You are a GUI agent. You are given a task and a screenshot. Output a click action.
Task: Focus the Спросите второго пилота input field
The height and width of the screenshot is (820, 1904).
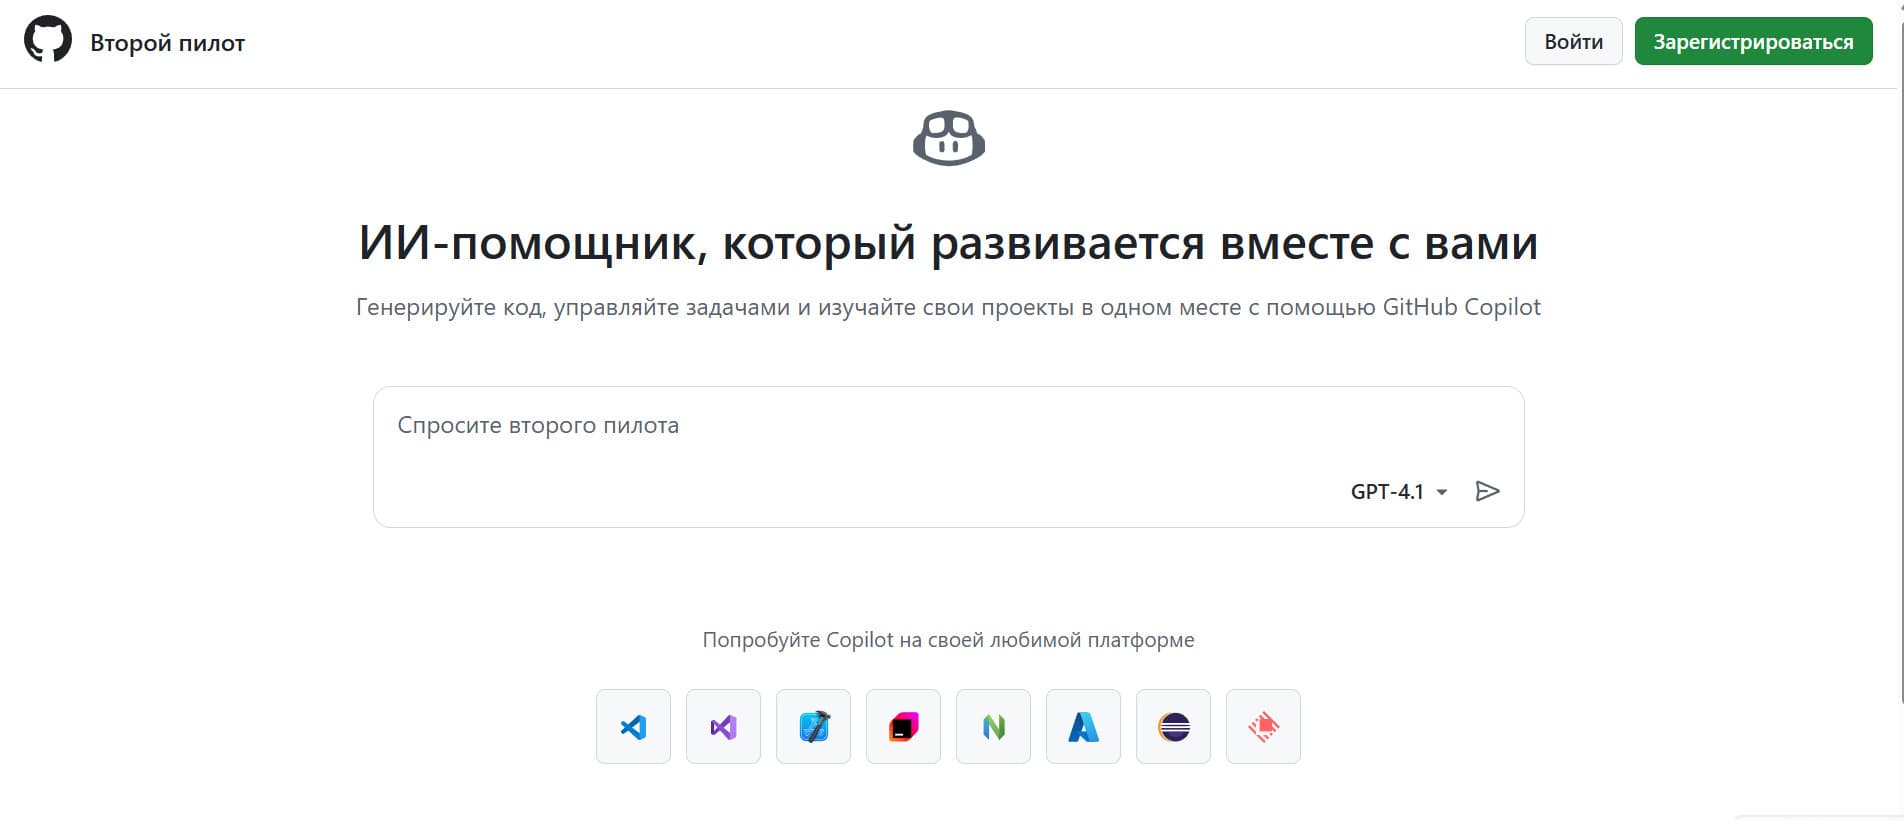click(x=948, y=457)
